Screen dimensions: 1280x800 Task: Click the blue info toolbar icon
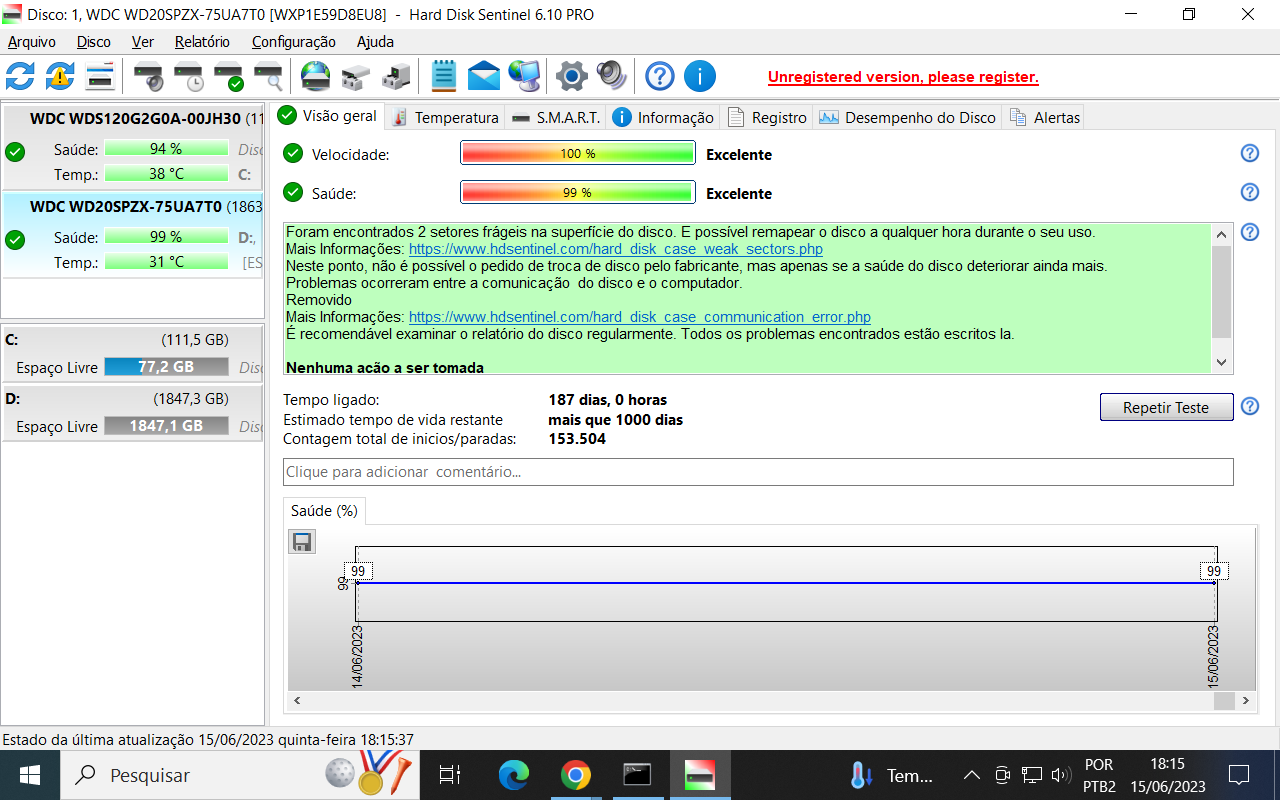(x=700, y=75)
